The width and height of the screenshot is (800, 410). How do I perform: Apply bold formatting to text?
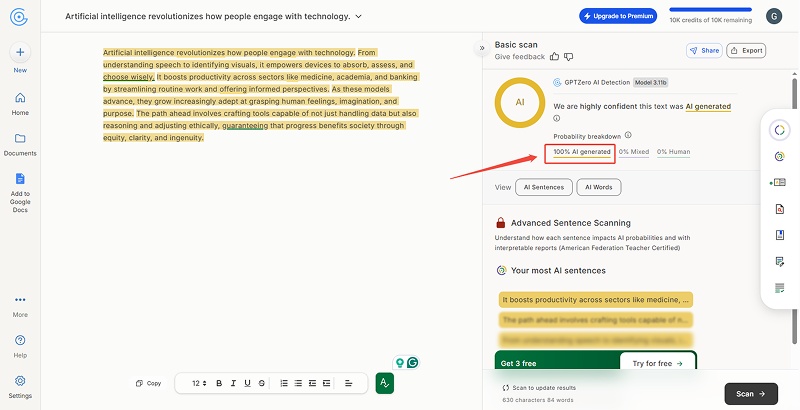coord(219,383)
